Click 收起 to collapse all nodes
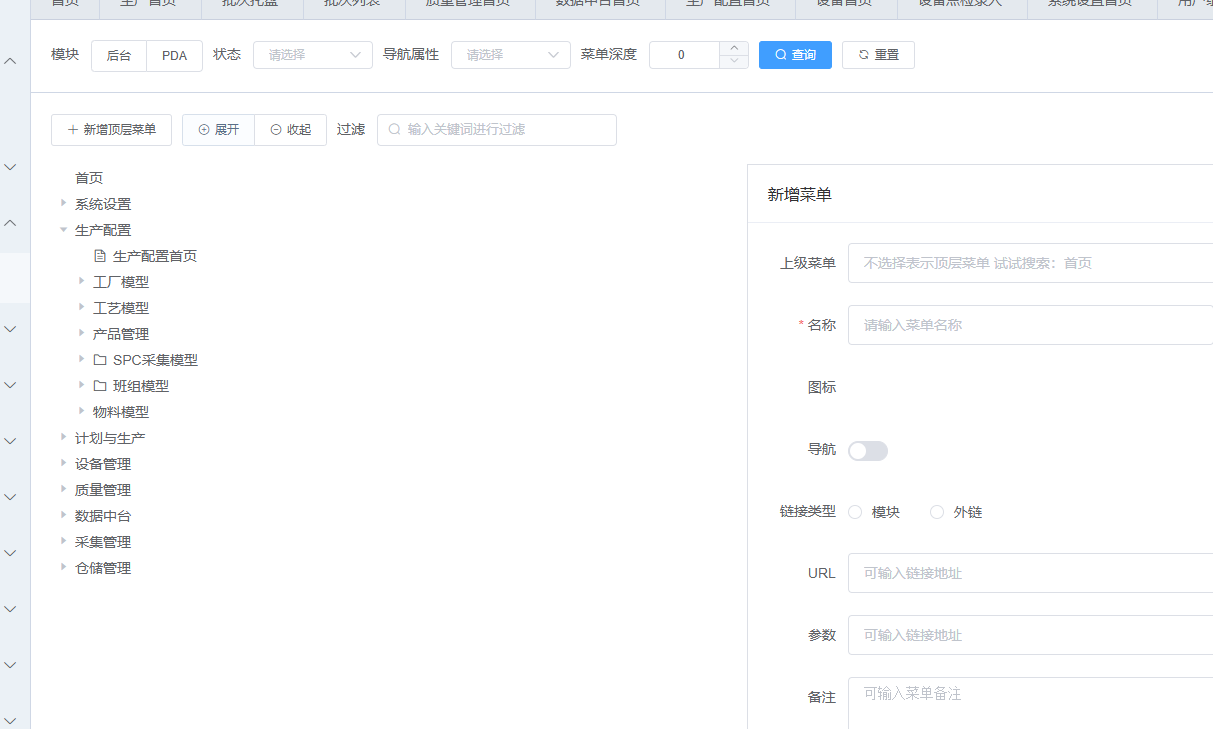Image resolution: width=1213 pixels, height=729 pixels. click(291, 130)
